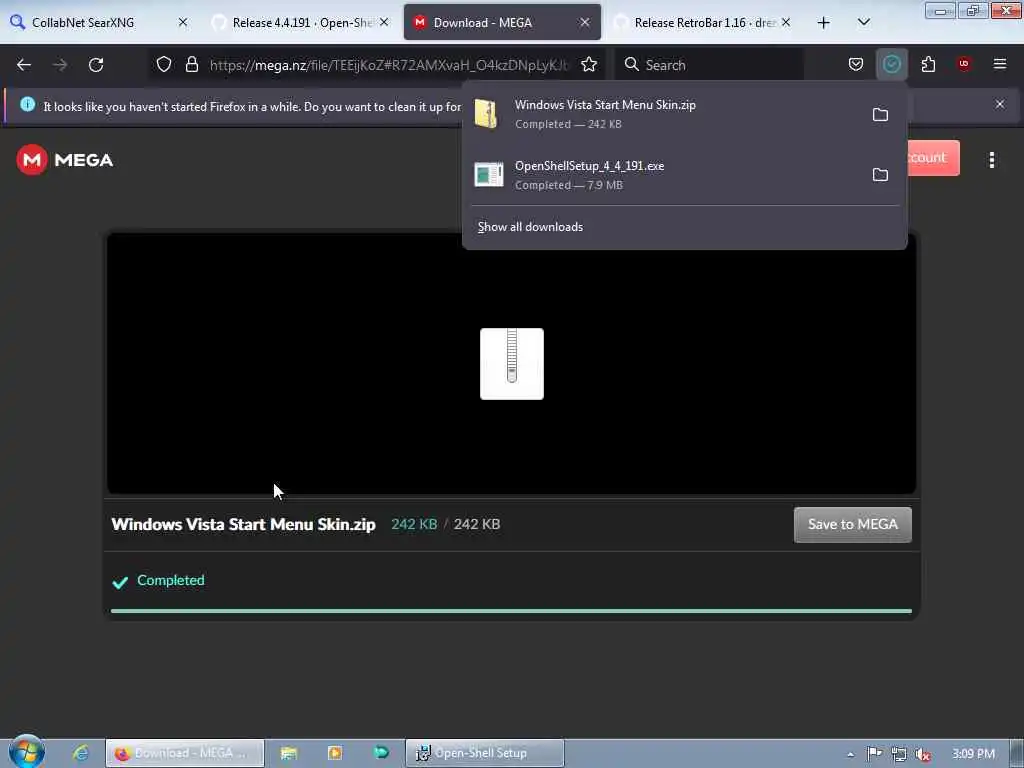Click the uBlock Origin extension icon
This screenshot has width=1024, height=768.
pyautogui.click(x=964, y=64)
